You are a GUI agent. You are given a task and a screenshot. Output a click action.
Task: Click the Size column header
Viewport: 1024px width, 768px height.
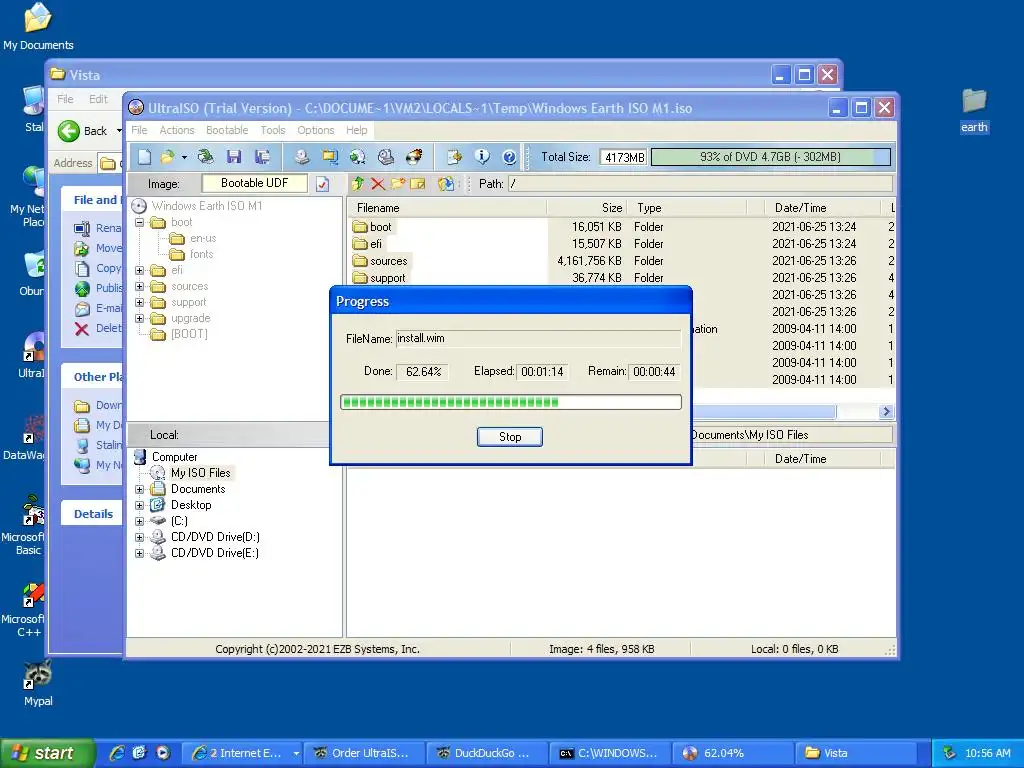tap(587, 208)
